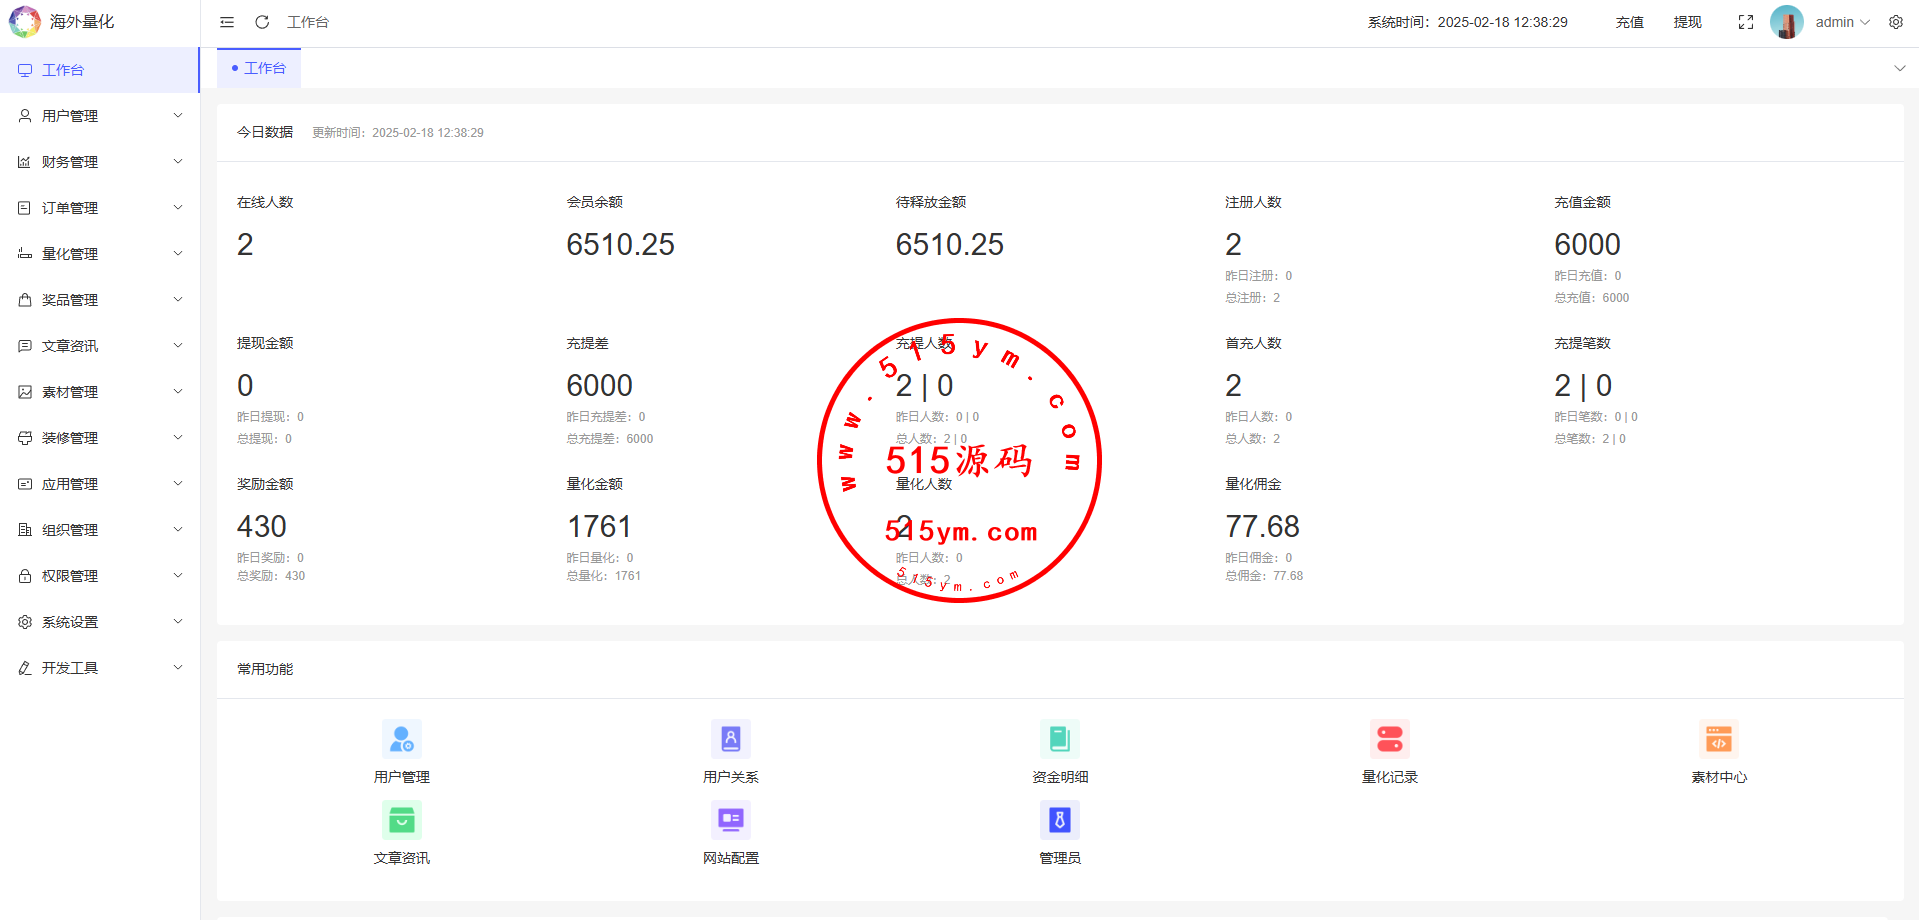1919x920 pixels.
Task: Open the settings gear in the header
Action: 1896,22
